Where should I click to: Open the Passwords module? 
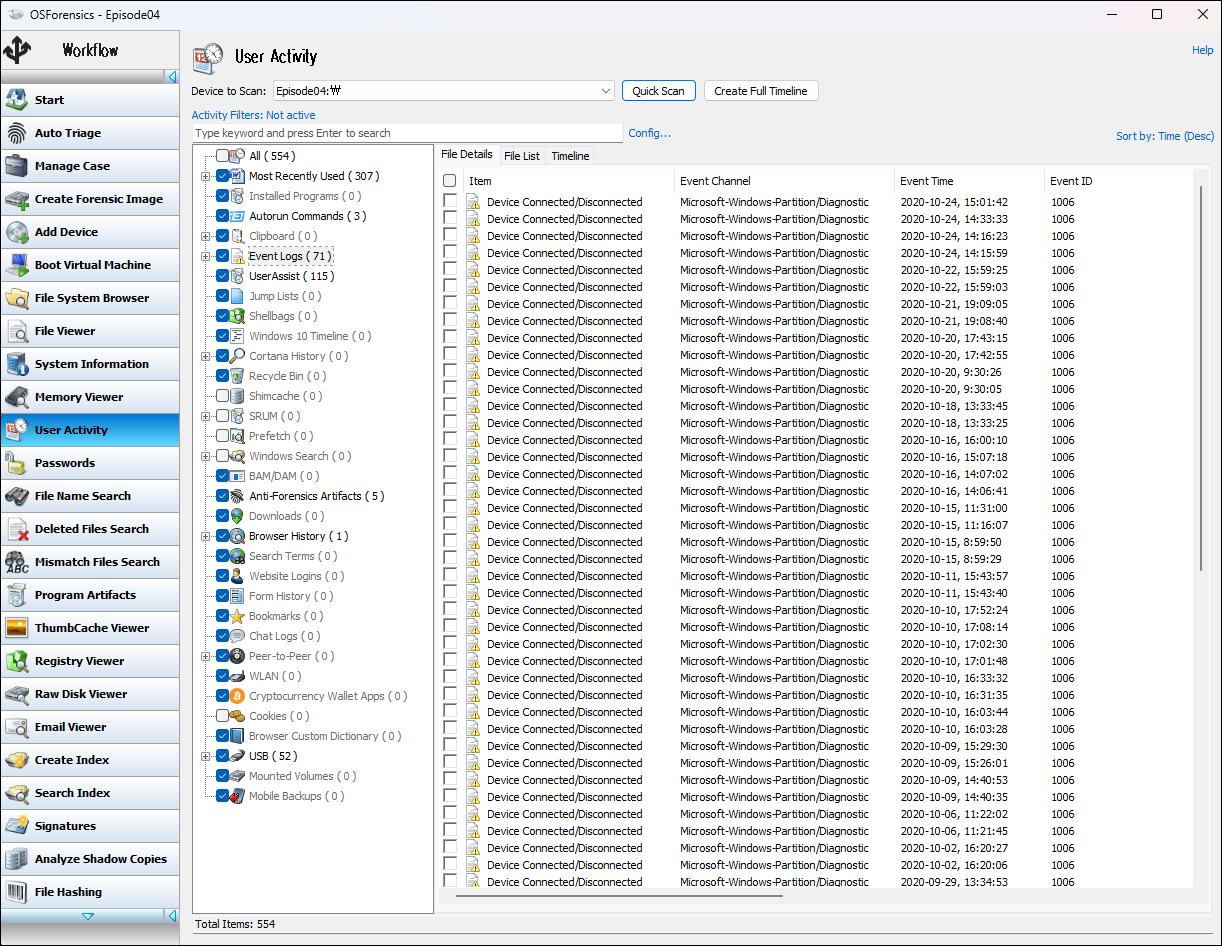coord(90,463)
